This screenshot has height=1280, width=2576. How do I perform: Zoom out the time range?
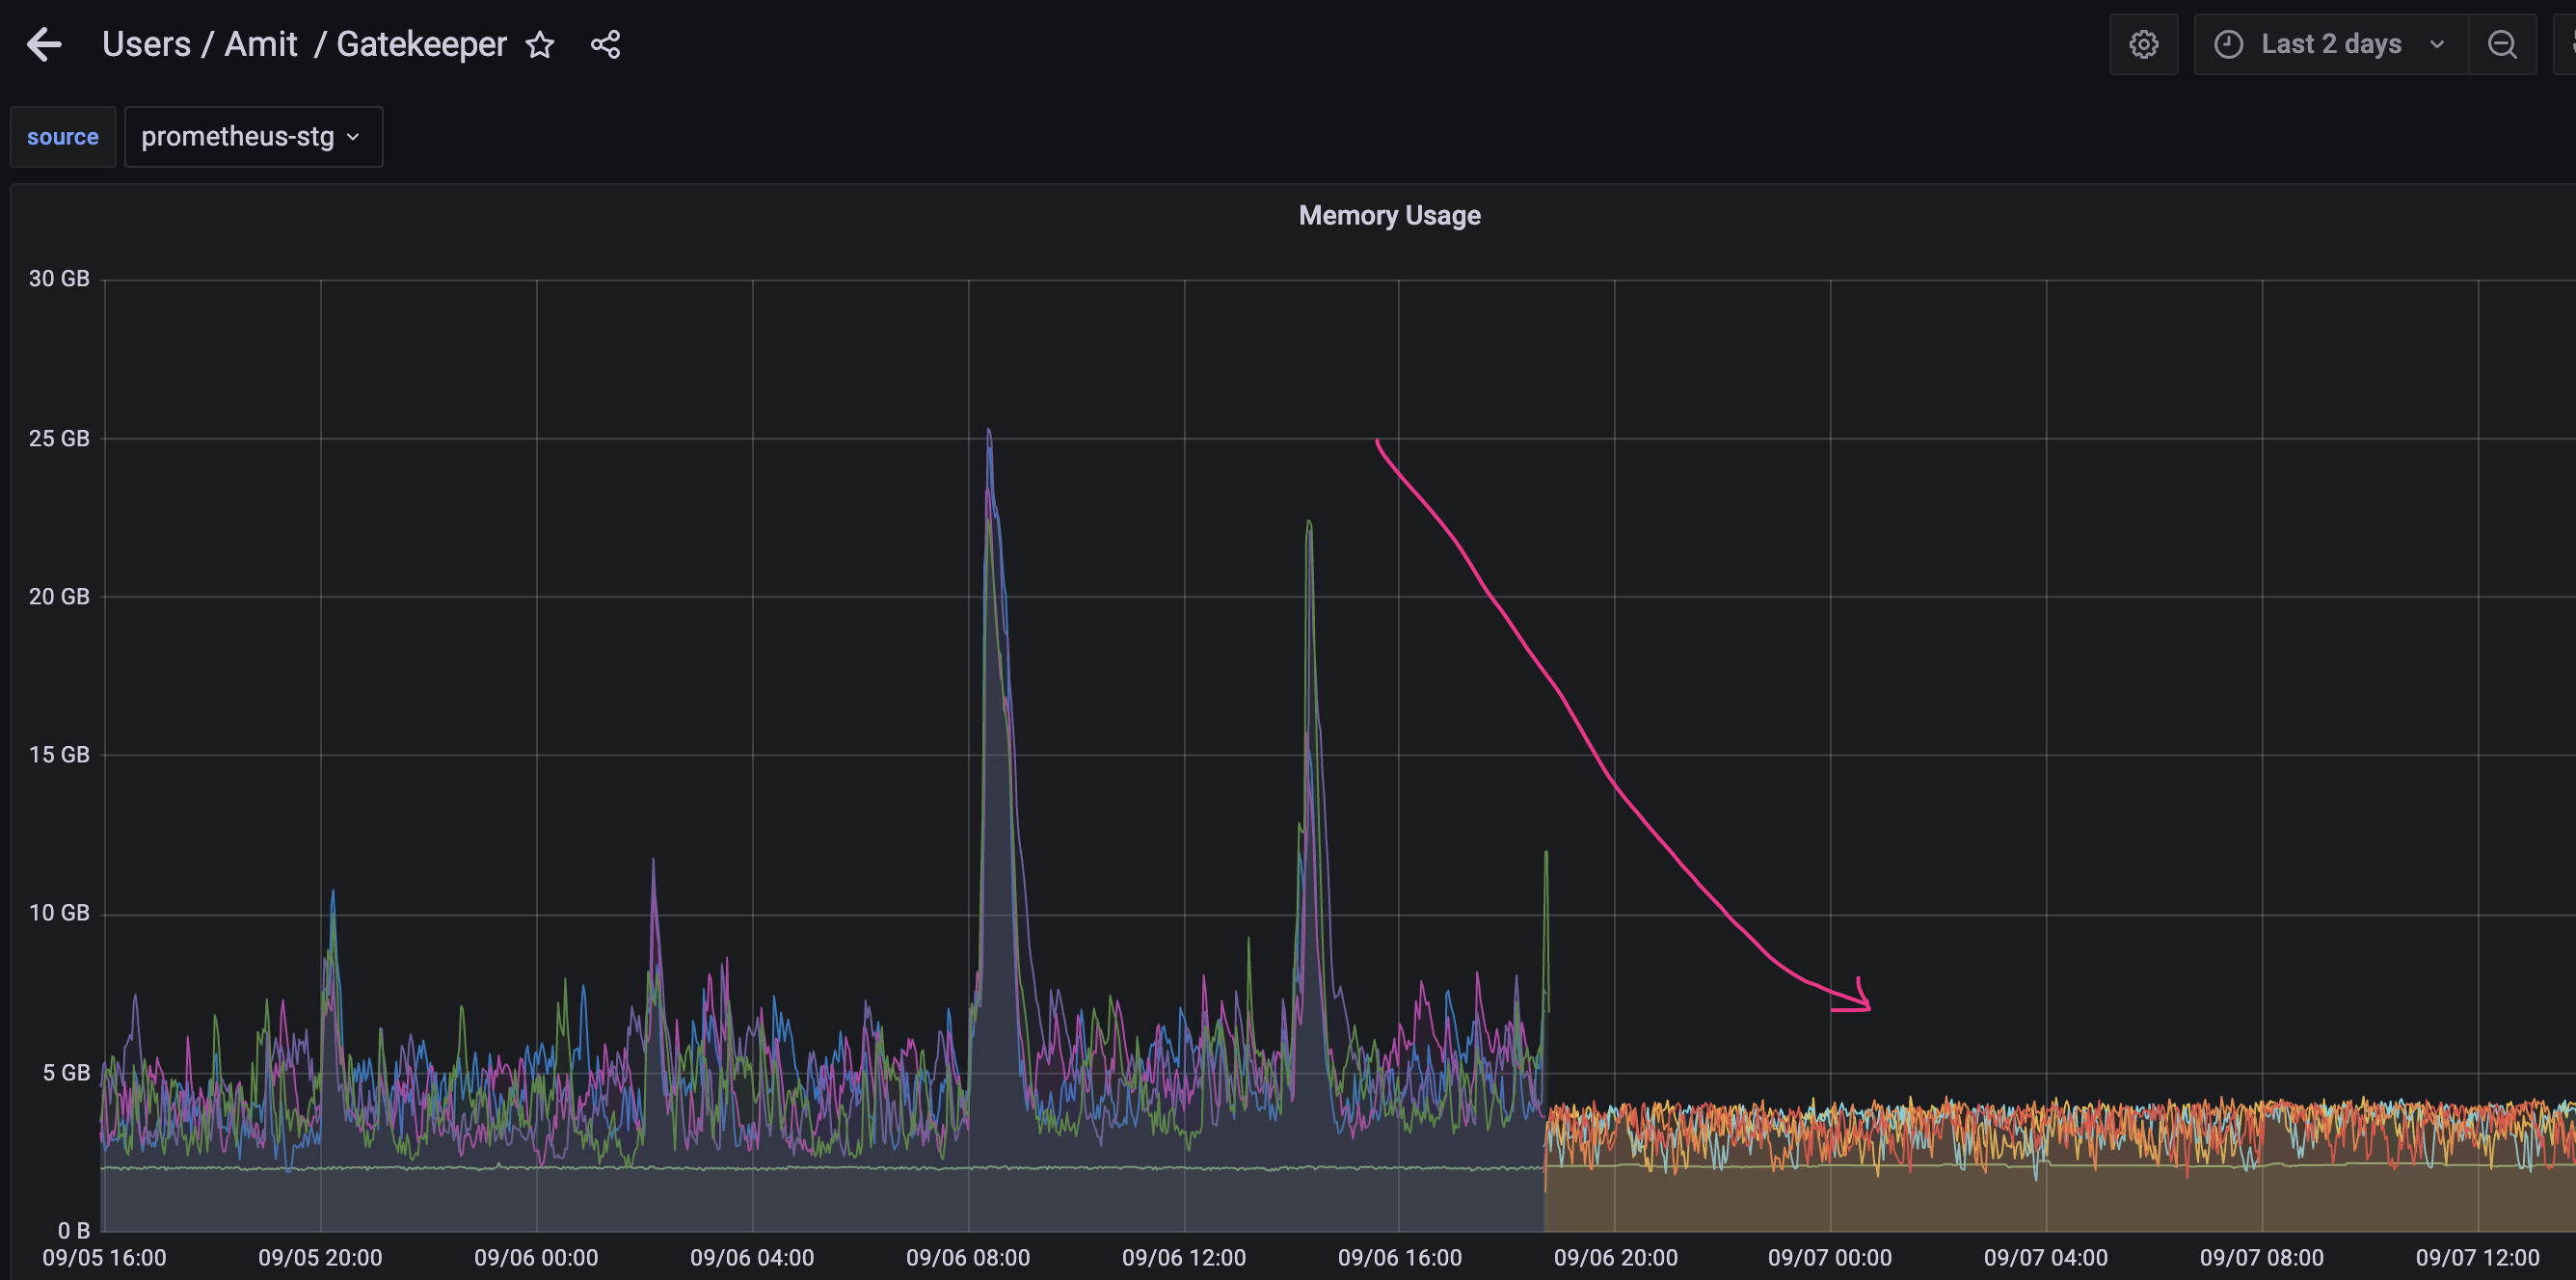2502,44
